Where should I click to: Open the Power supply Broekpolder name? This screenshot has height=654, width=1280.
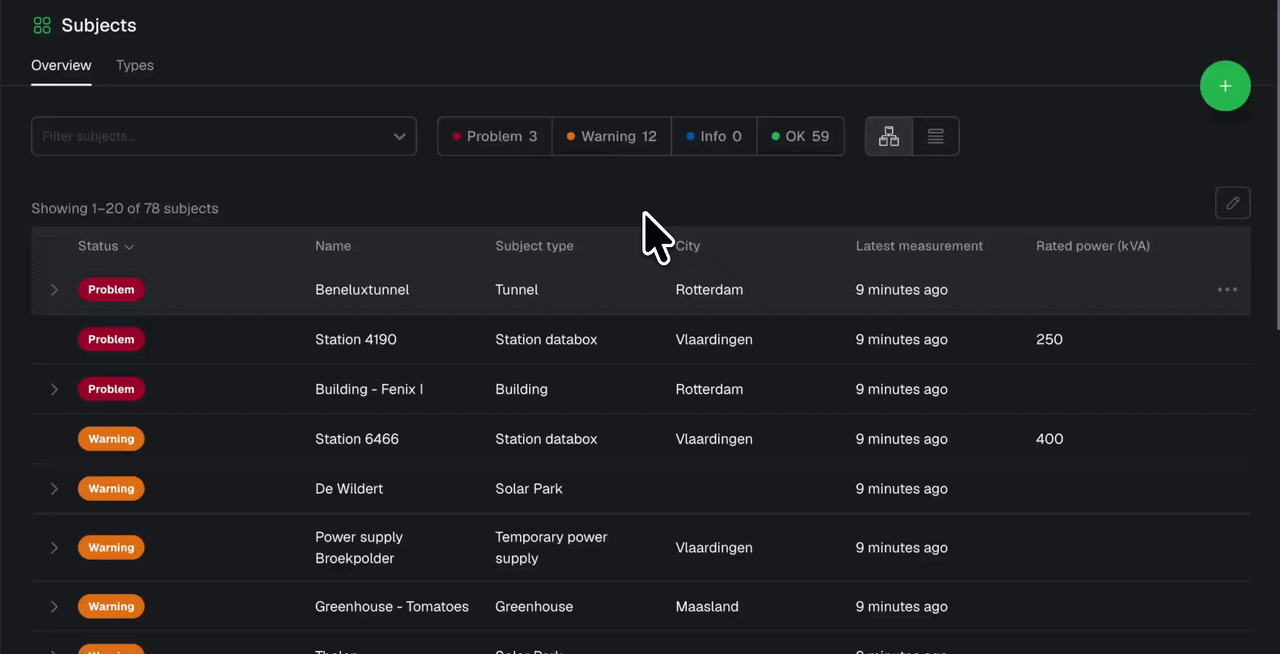point(359,548)
